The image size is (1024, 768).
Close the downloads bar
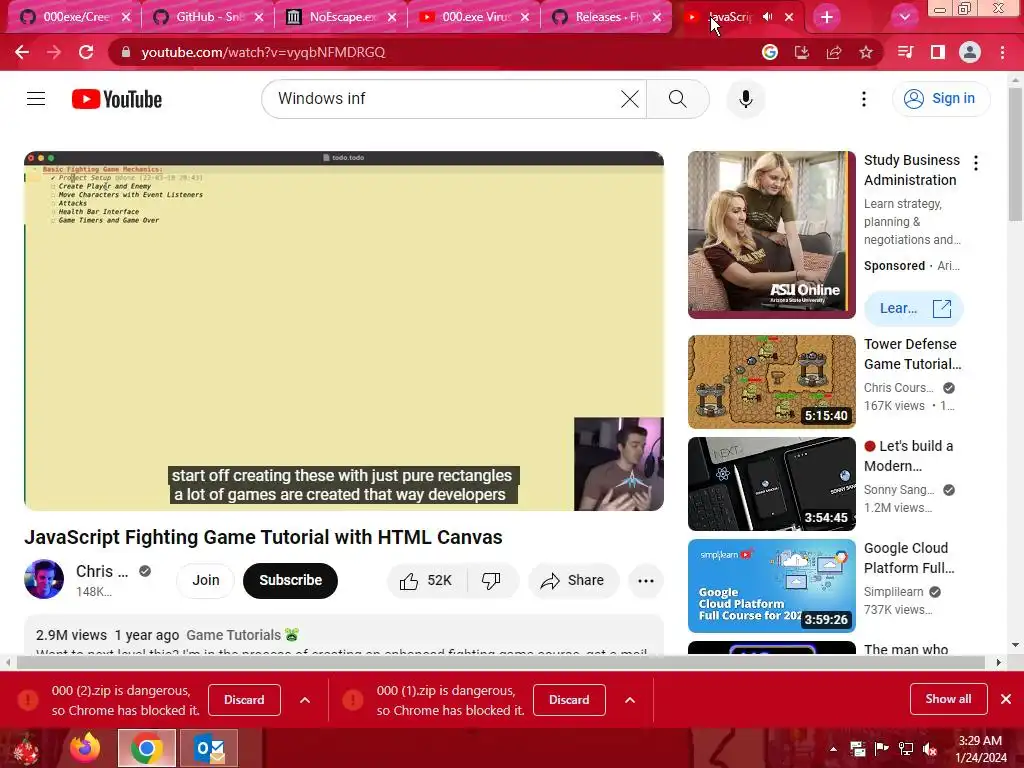[x=1006, y=699]
